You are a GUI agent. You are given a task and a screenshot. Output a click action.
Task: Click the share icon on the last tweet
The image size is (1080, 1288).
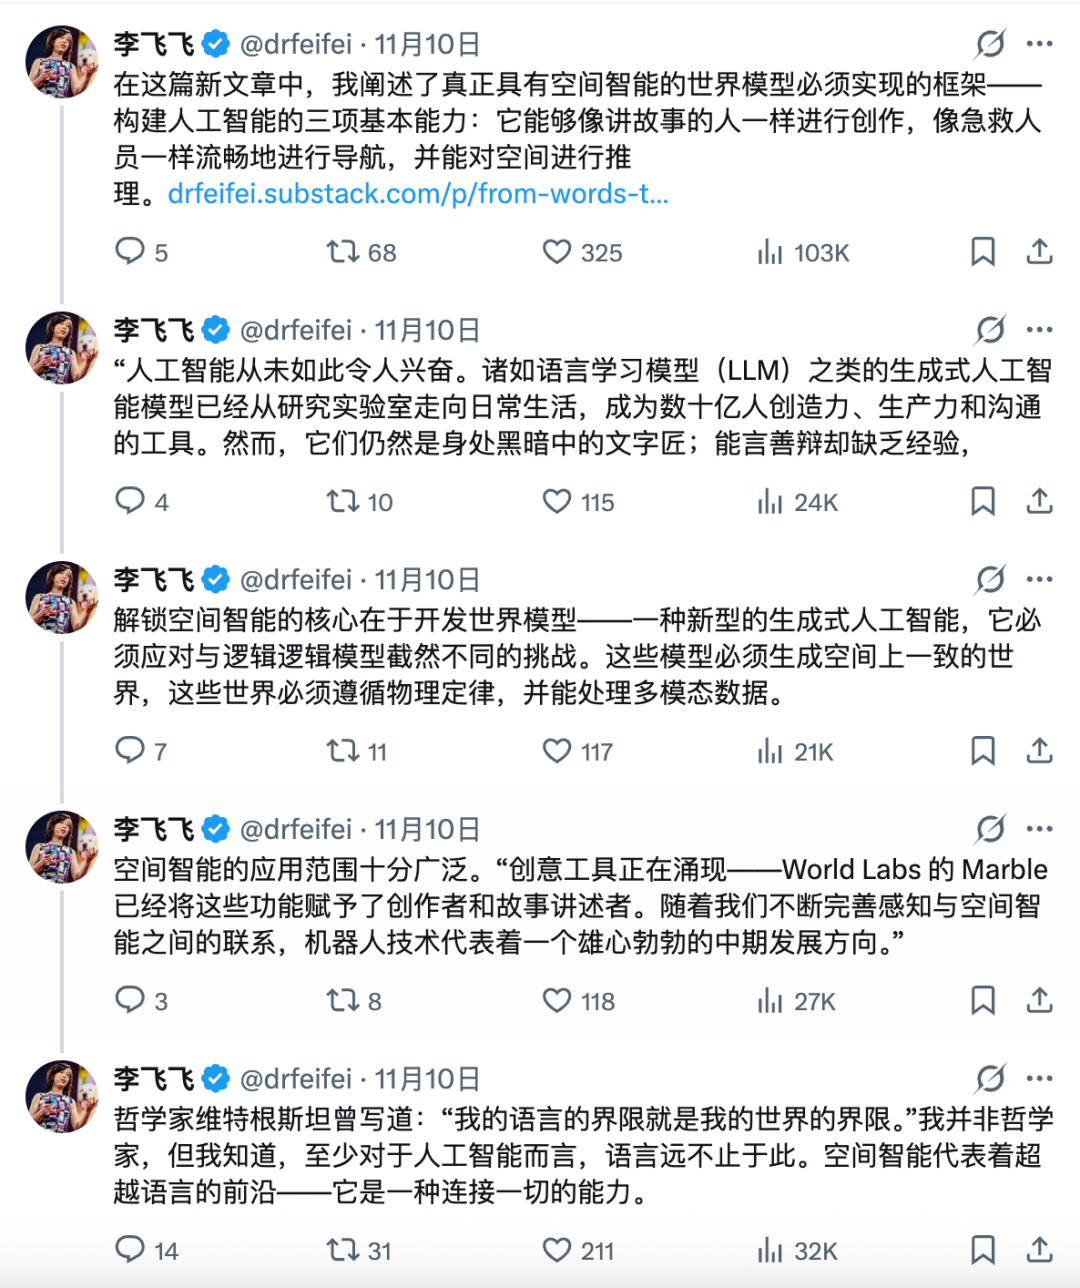[1040, 1251]
